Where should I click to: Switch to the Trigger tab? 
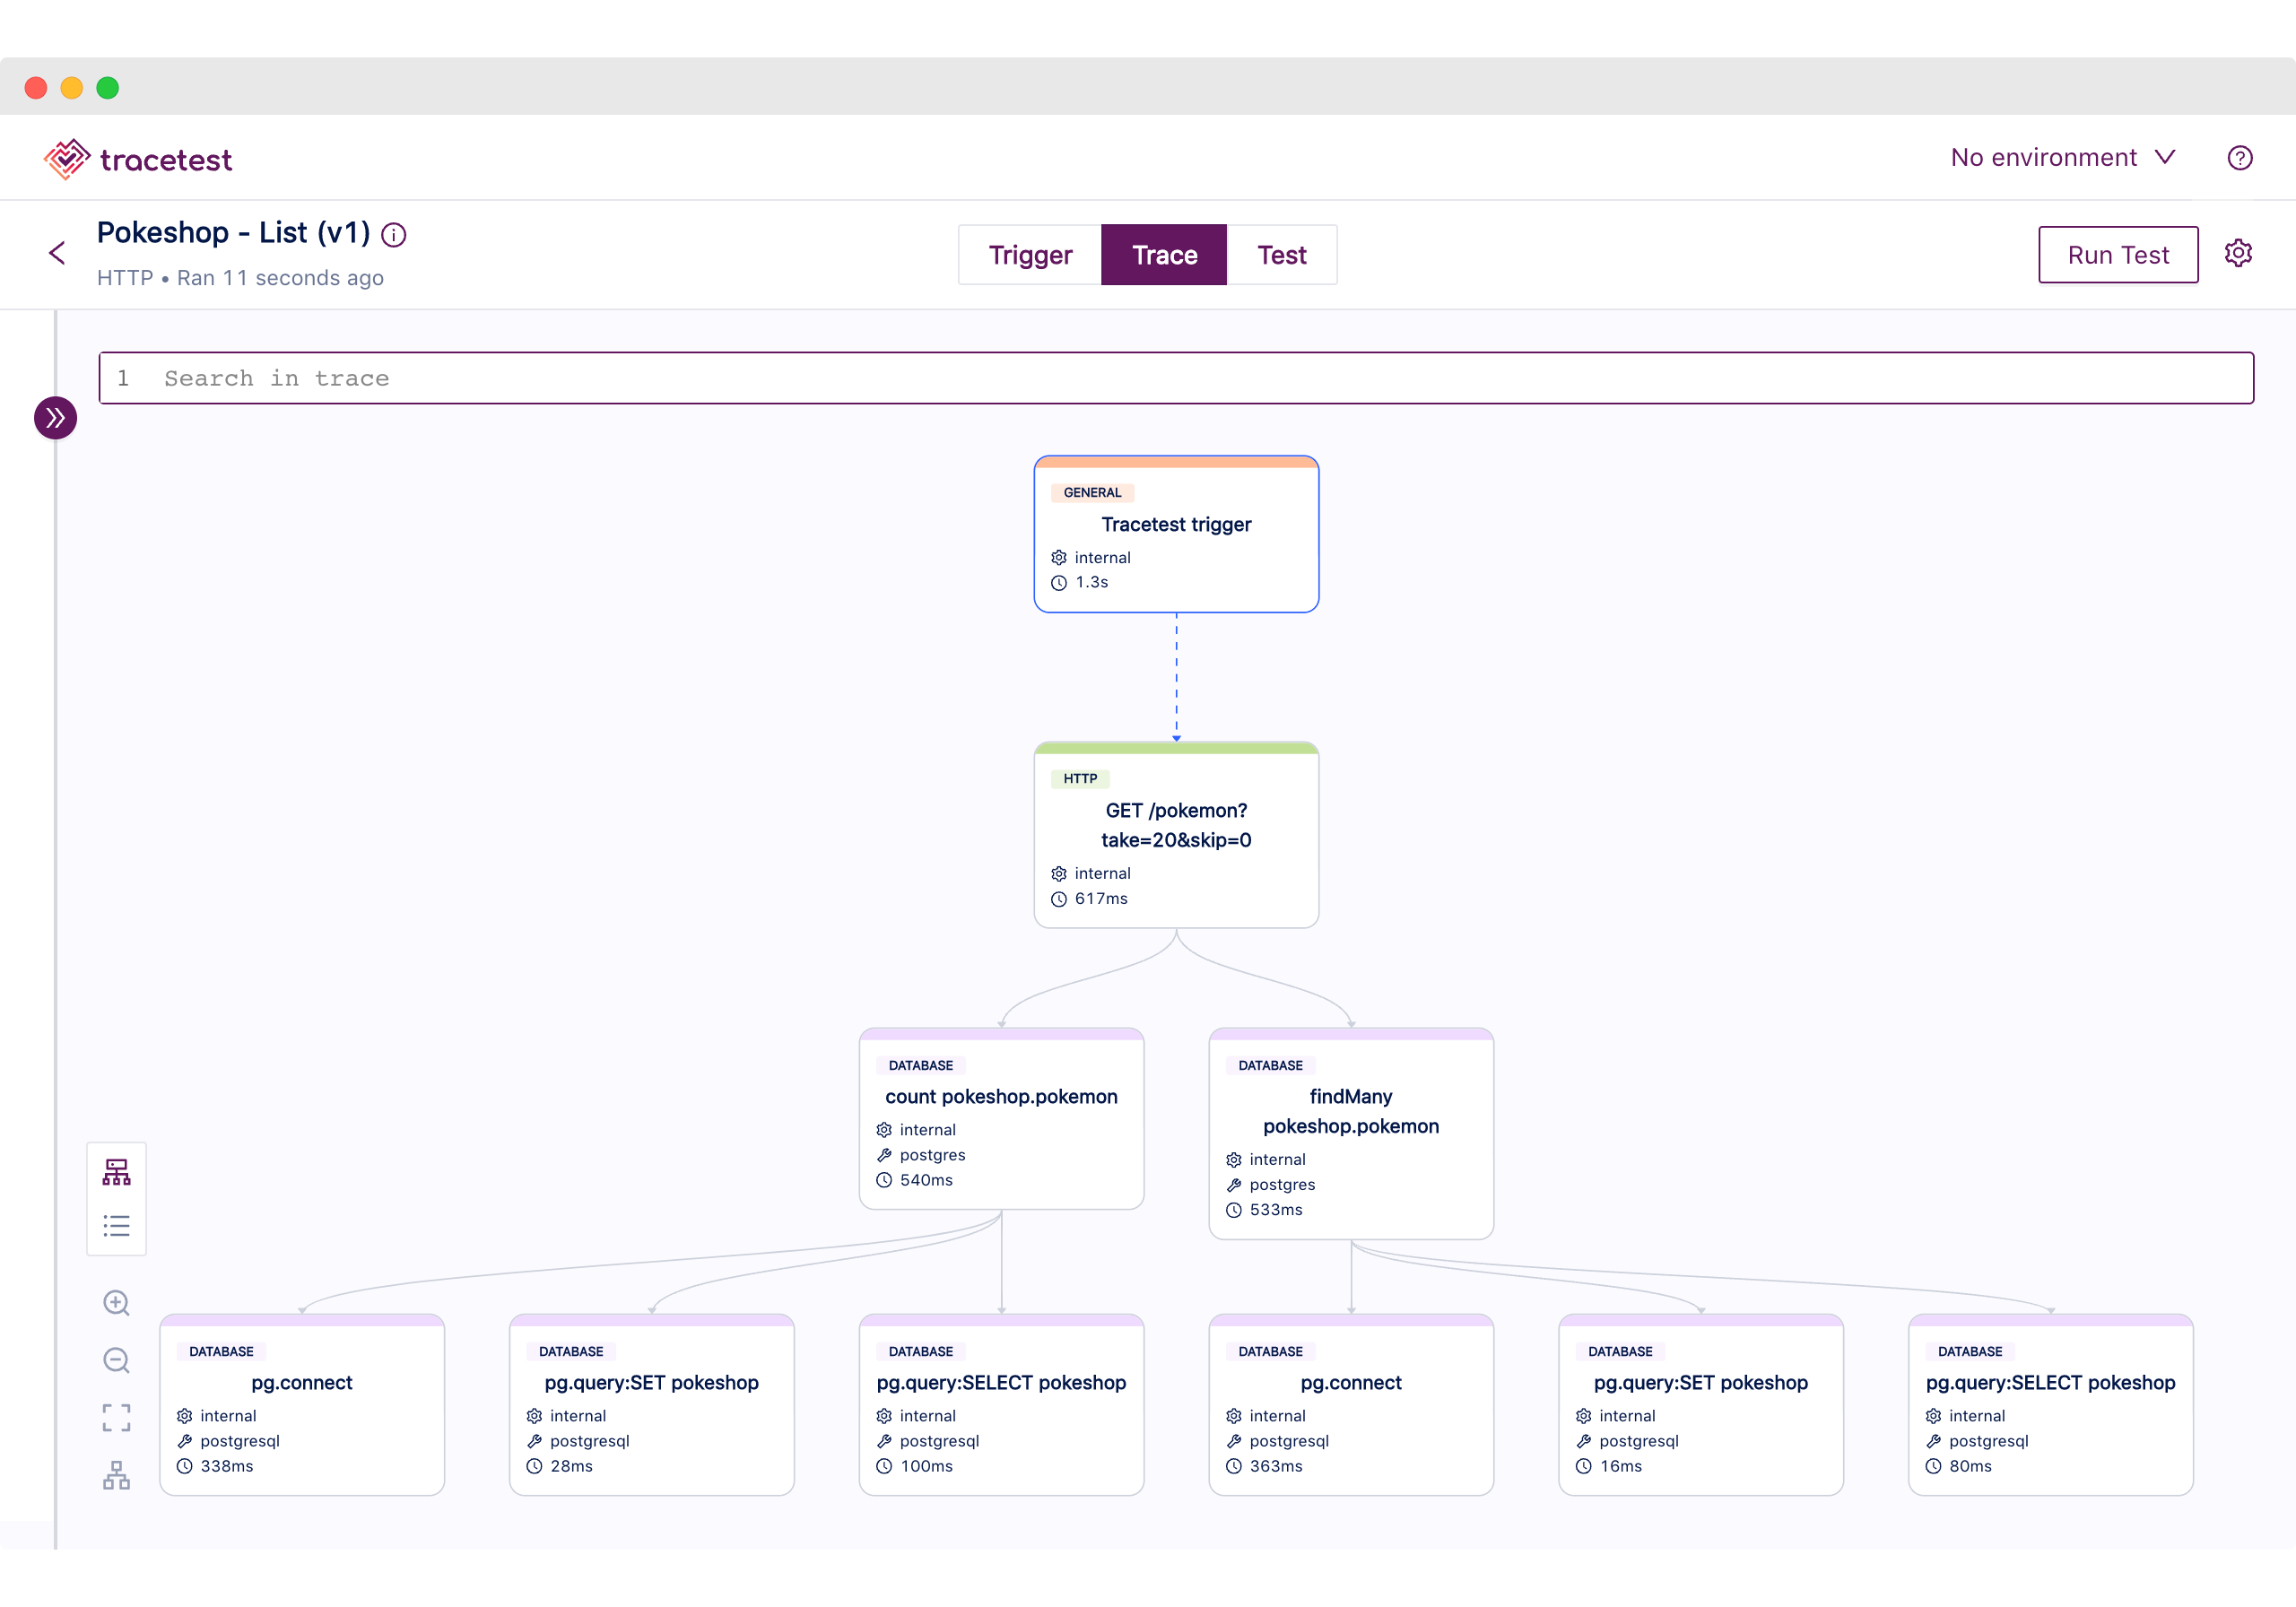[1030, 255]
